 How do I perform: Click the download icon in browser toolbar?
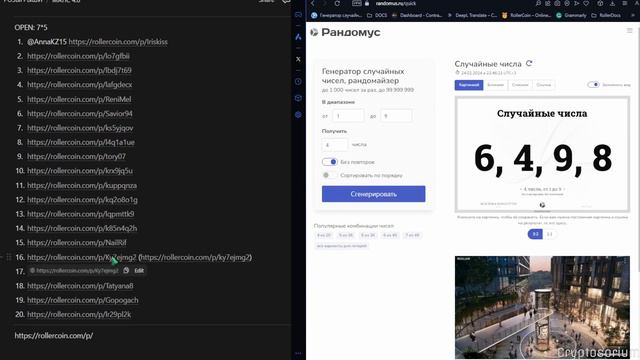pyautogui.click(x=613, y=3)
